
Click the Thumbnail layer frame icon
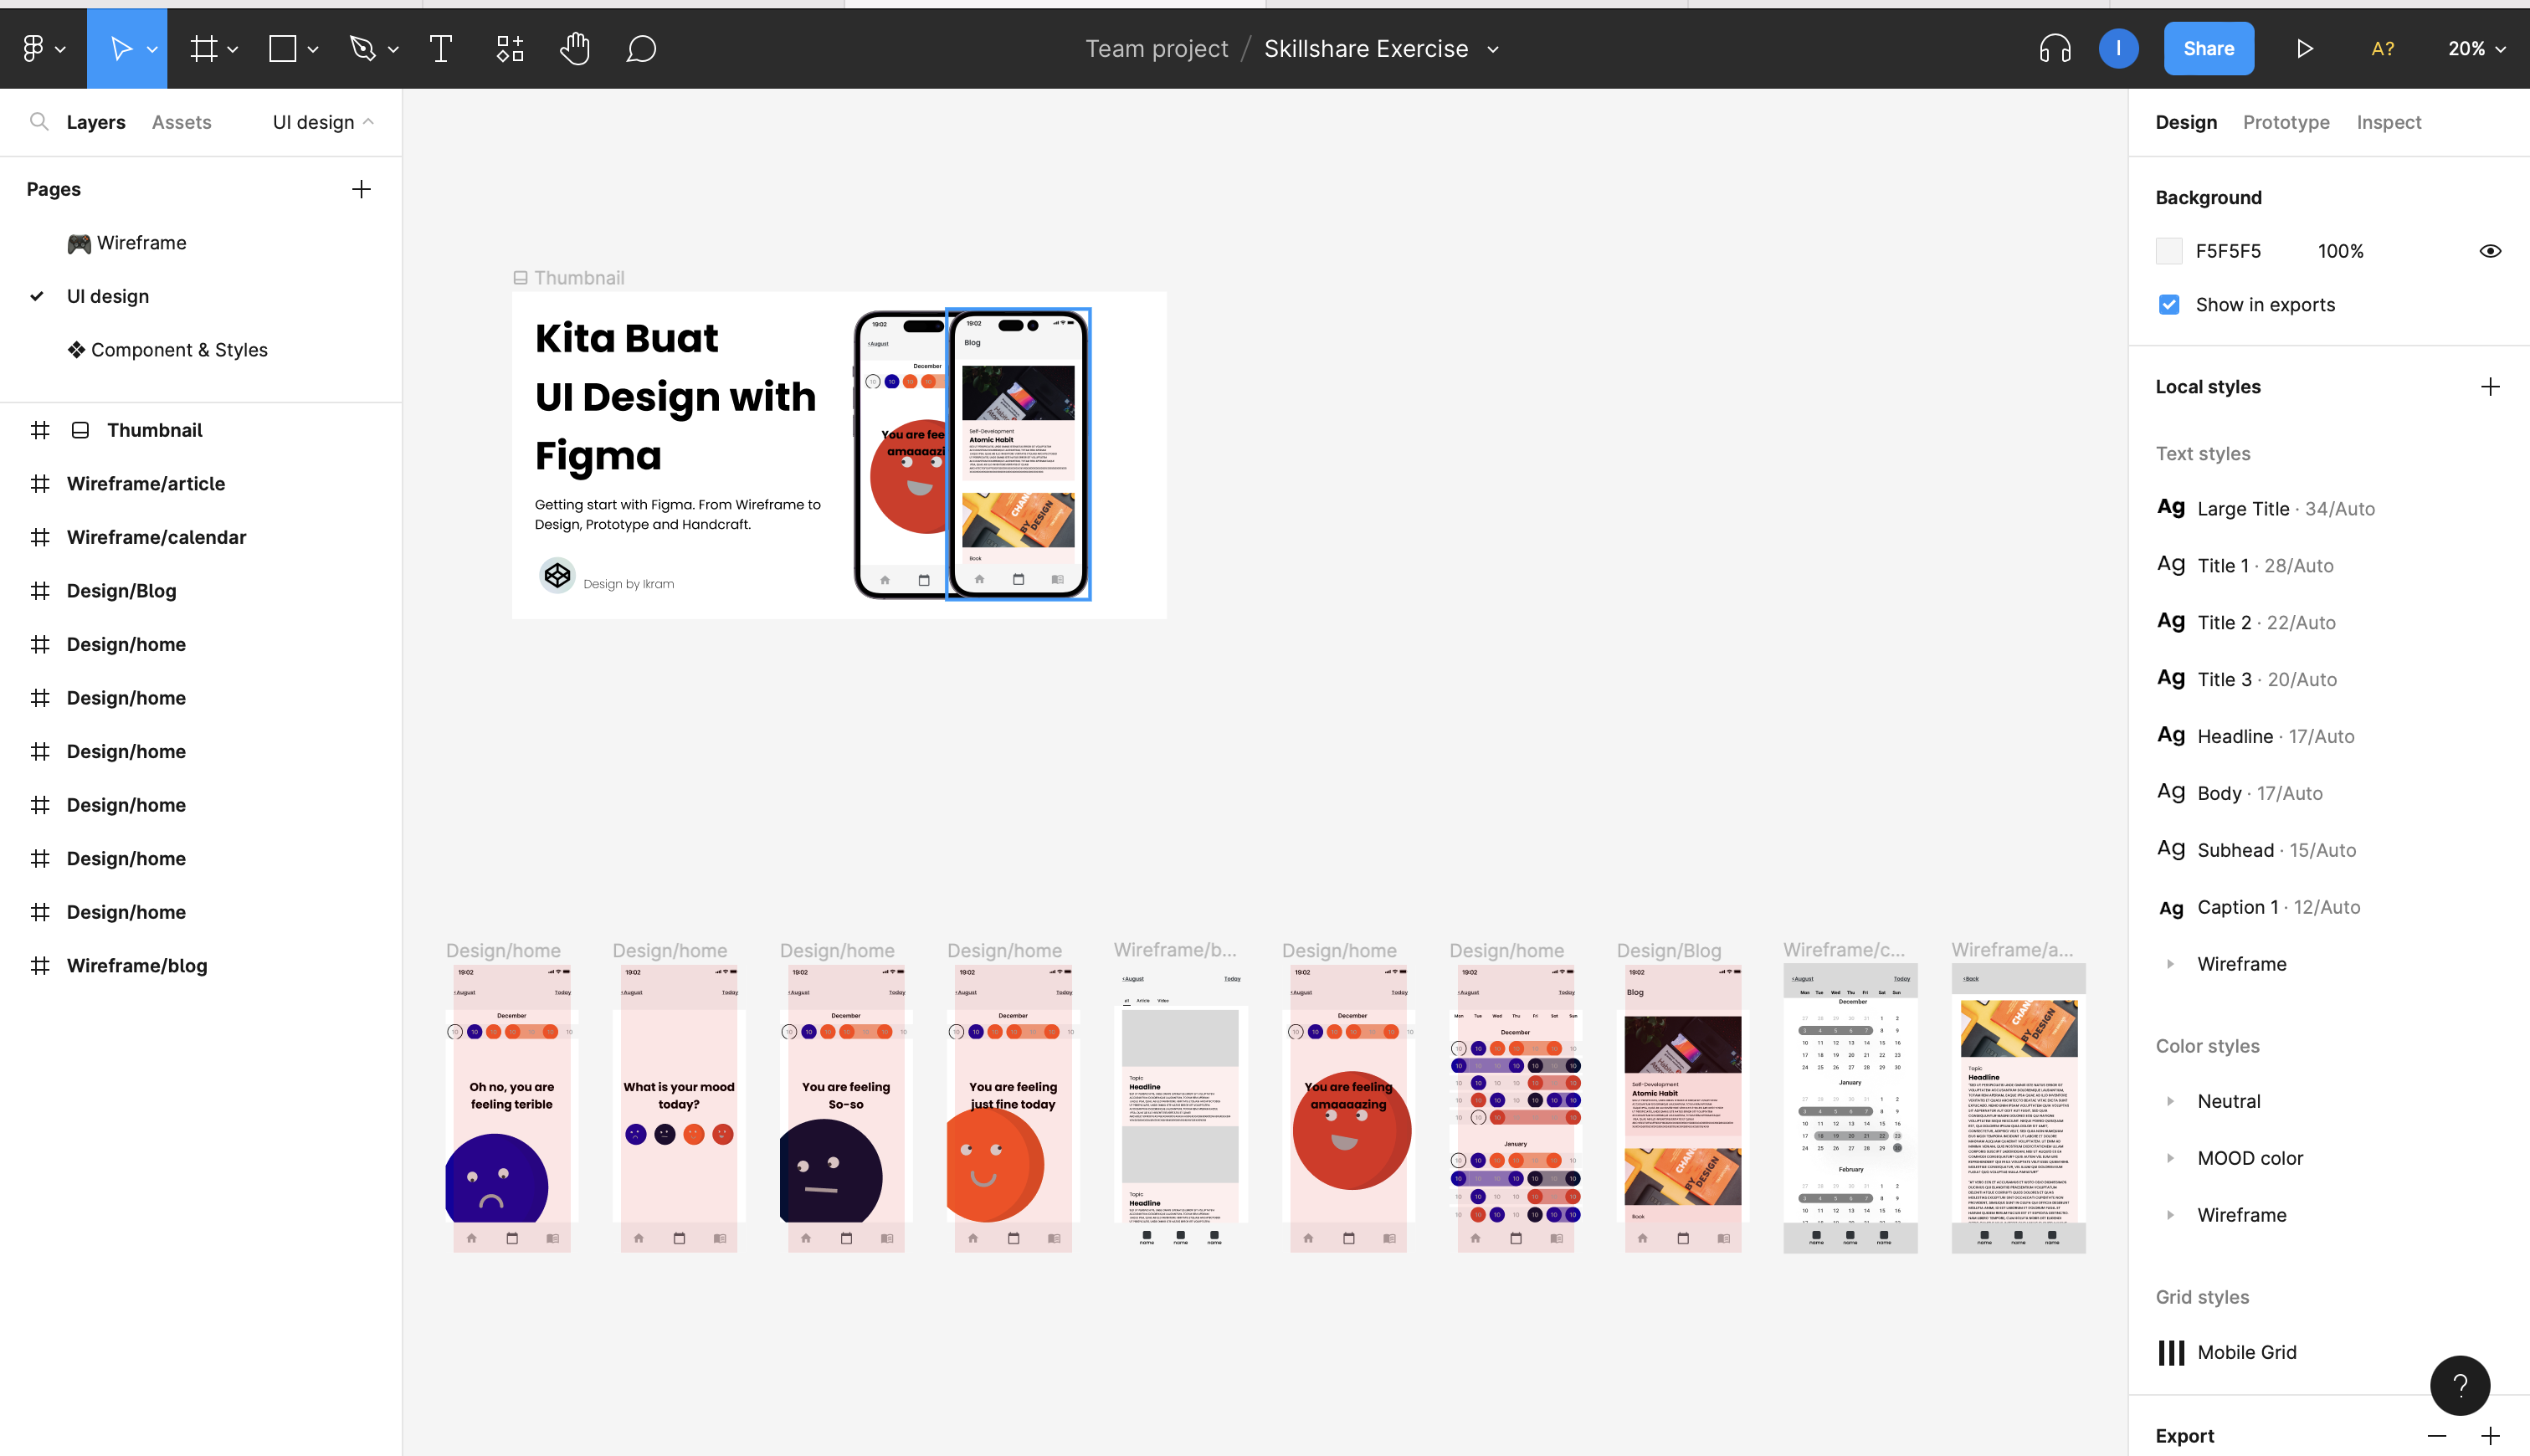click(x=40, y=430)
